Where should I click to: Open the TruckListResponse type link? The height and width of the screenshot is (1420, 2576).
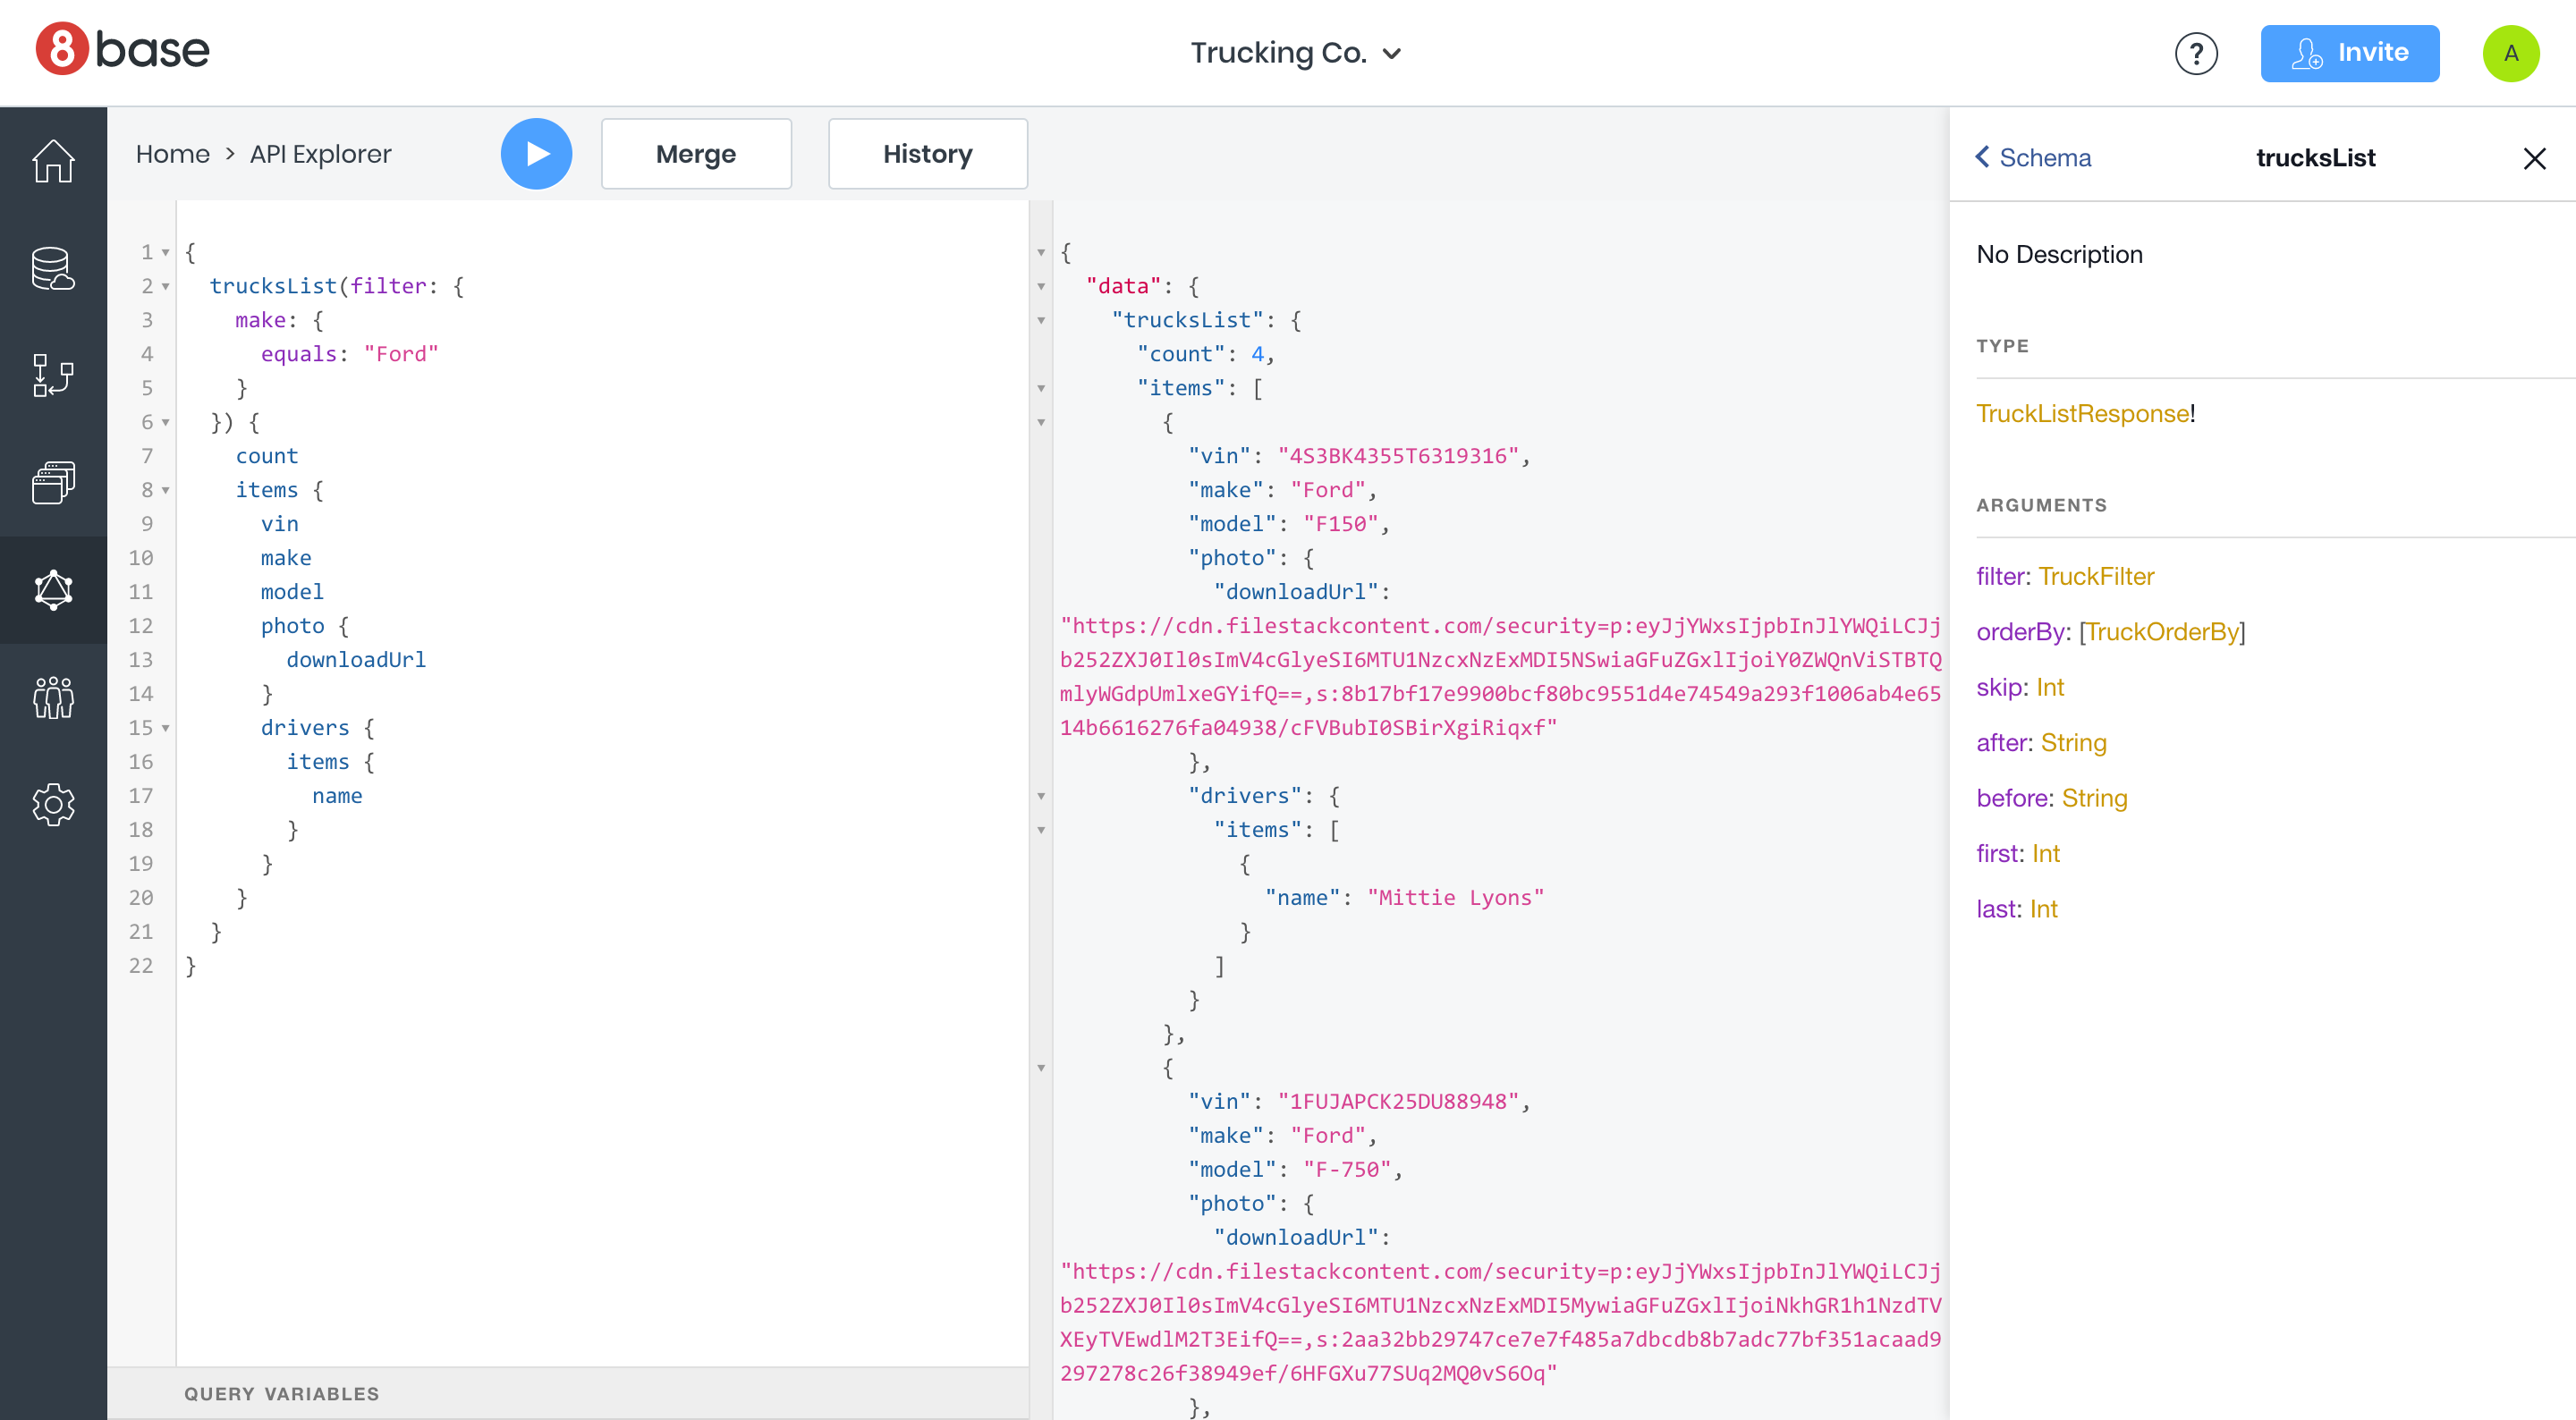point(2082,414)
